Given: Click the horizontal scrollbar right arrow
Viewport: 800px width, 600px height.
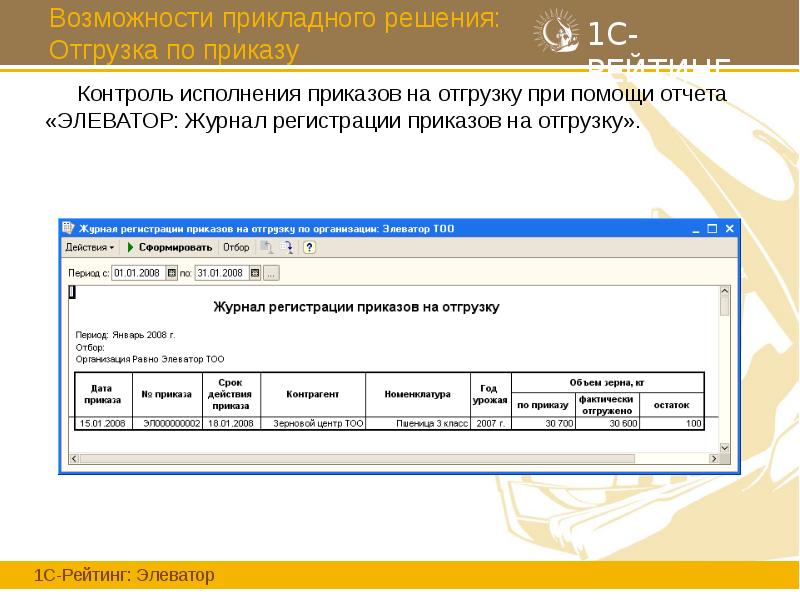Looking at the screenshot, I should pos(714,456).
